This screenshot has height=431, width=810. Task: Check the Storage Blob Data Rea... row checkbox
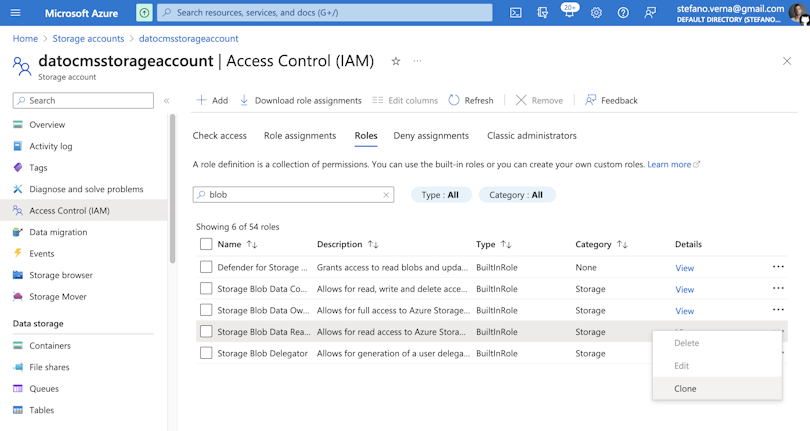[206, 331]
